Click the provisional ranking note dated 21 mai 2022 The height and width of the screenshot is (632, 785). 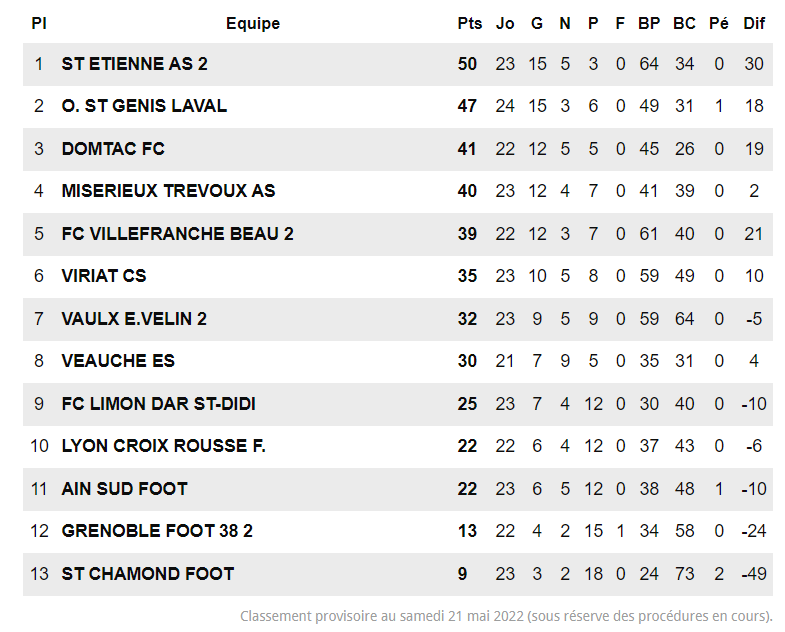pos(506,616)
